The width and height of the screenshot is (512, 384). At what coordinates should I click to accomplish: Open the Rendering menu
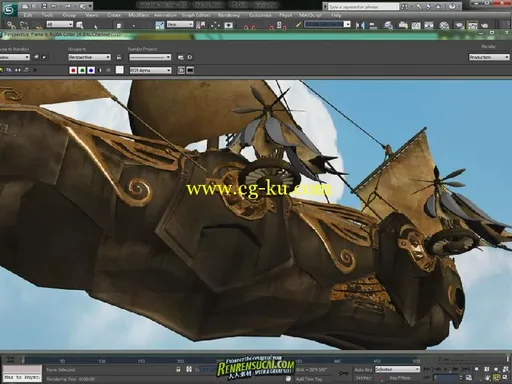(x=229, y=15)
